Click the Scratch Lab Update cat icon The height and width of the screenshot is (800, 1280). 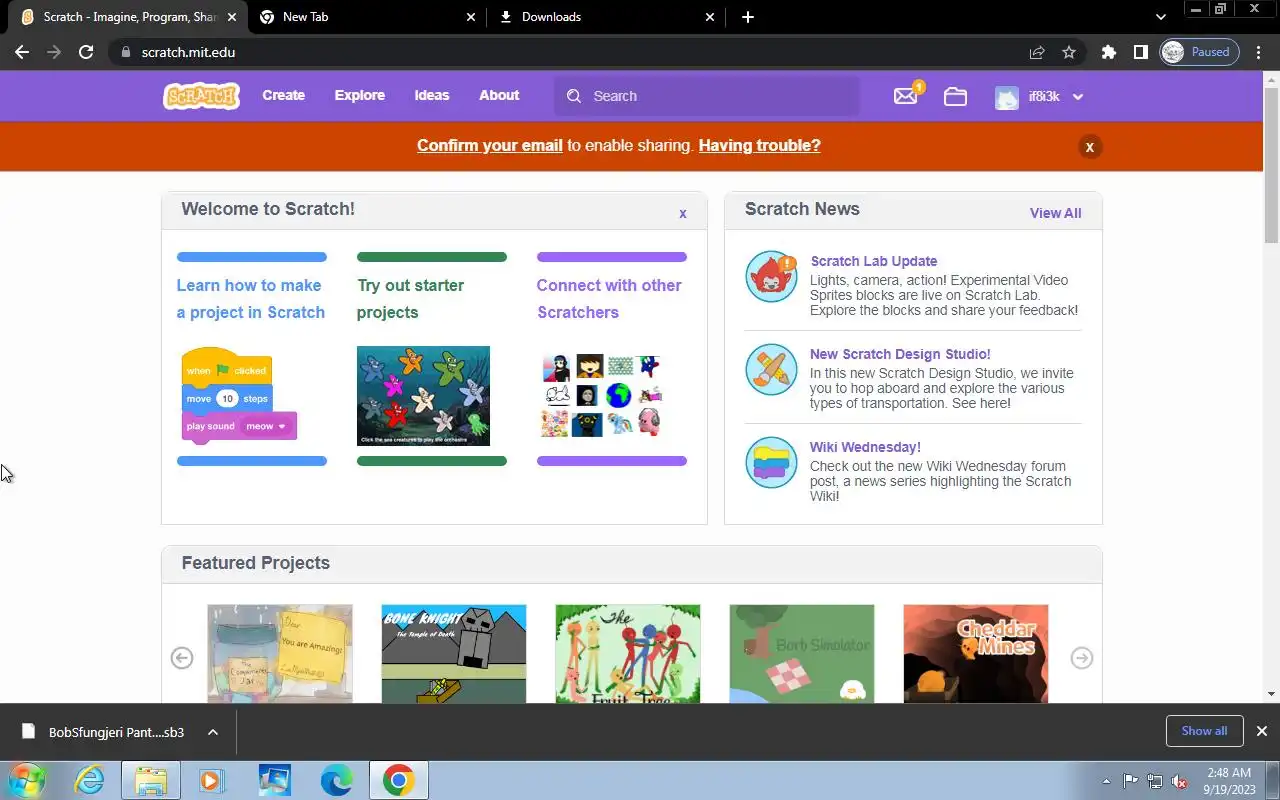click(771, 277)
